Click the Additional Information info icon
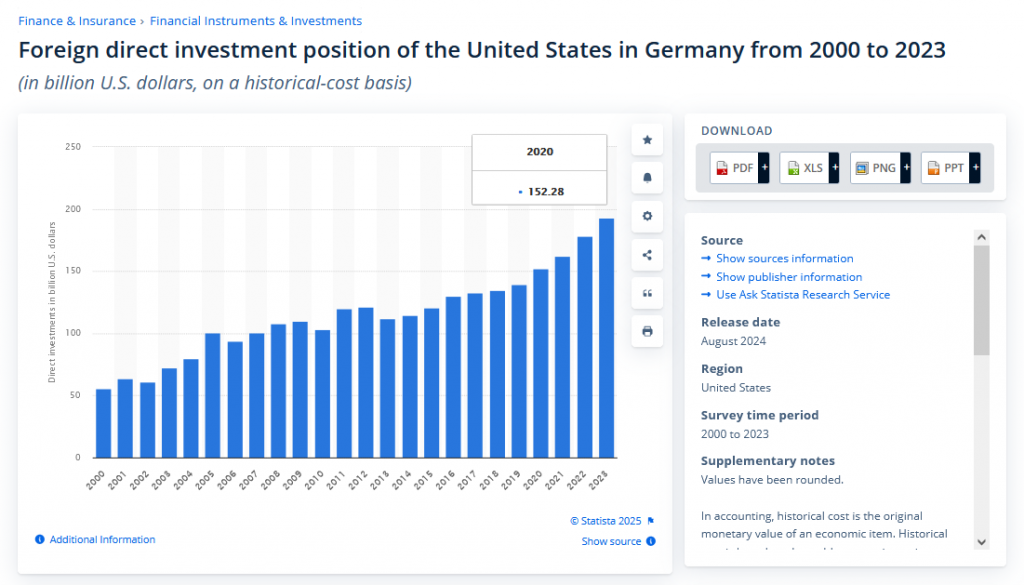Image resolution: width=1024 pixels, height=585 pixels. (40, 540)
